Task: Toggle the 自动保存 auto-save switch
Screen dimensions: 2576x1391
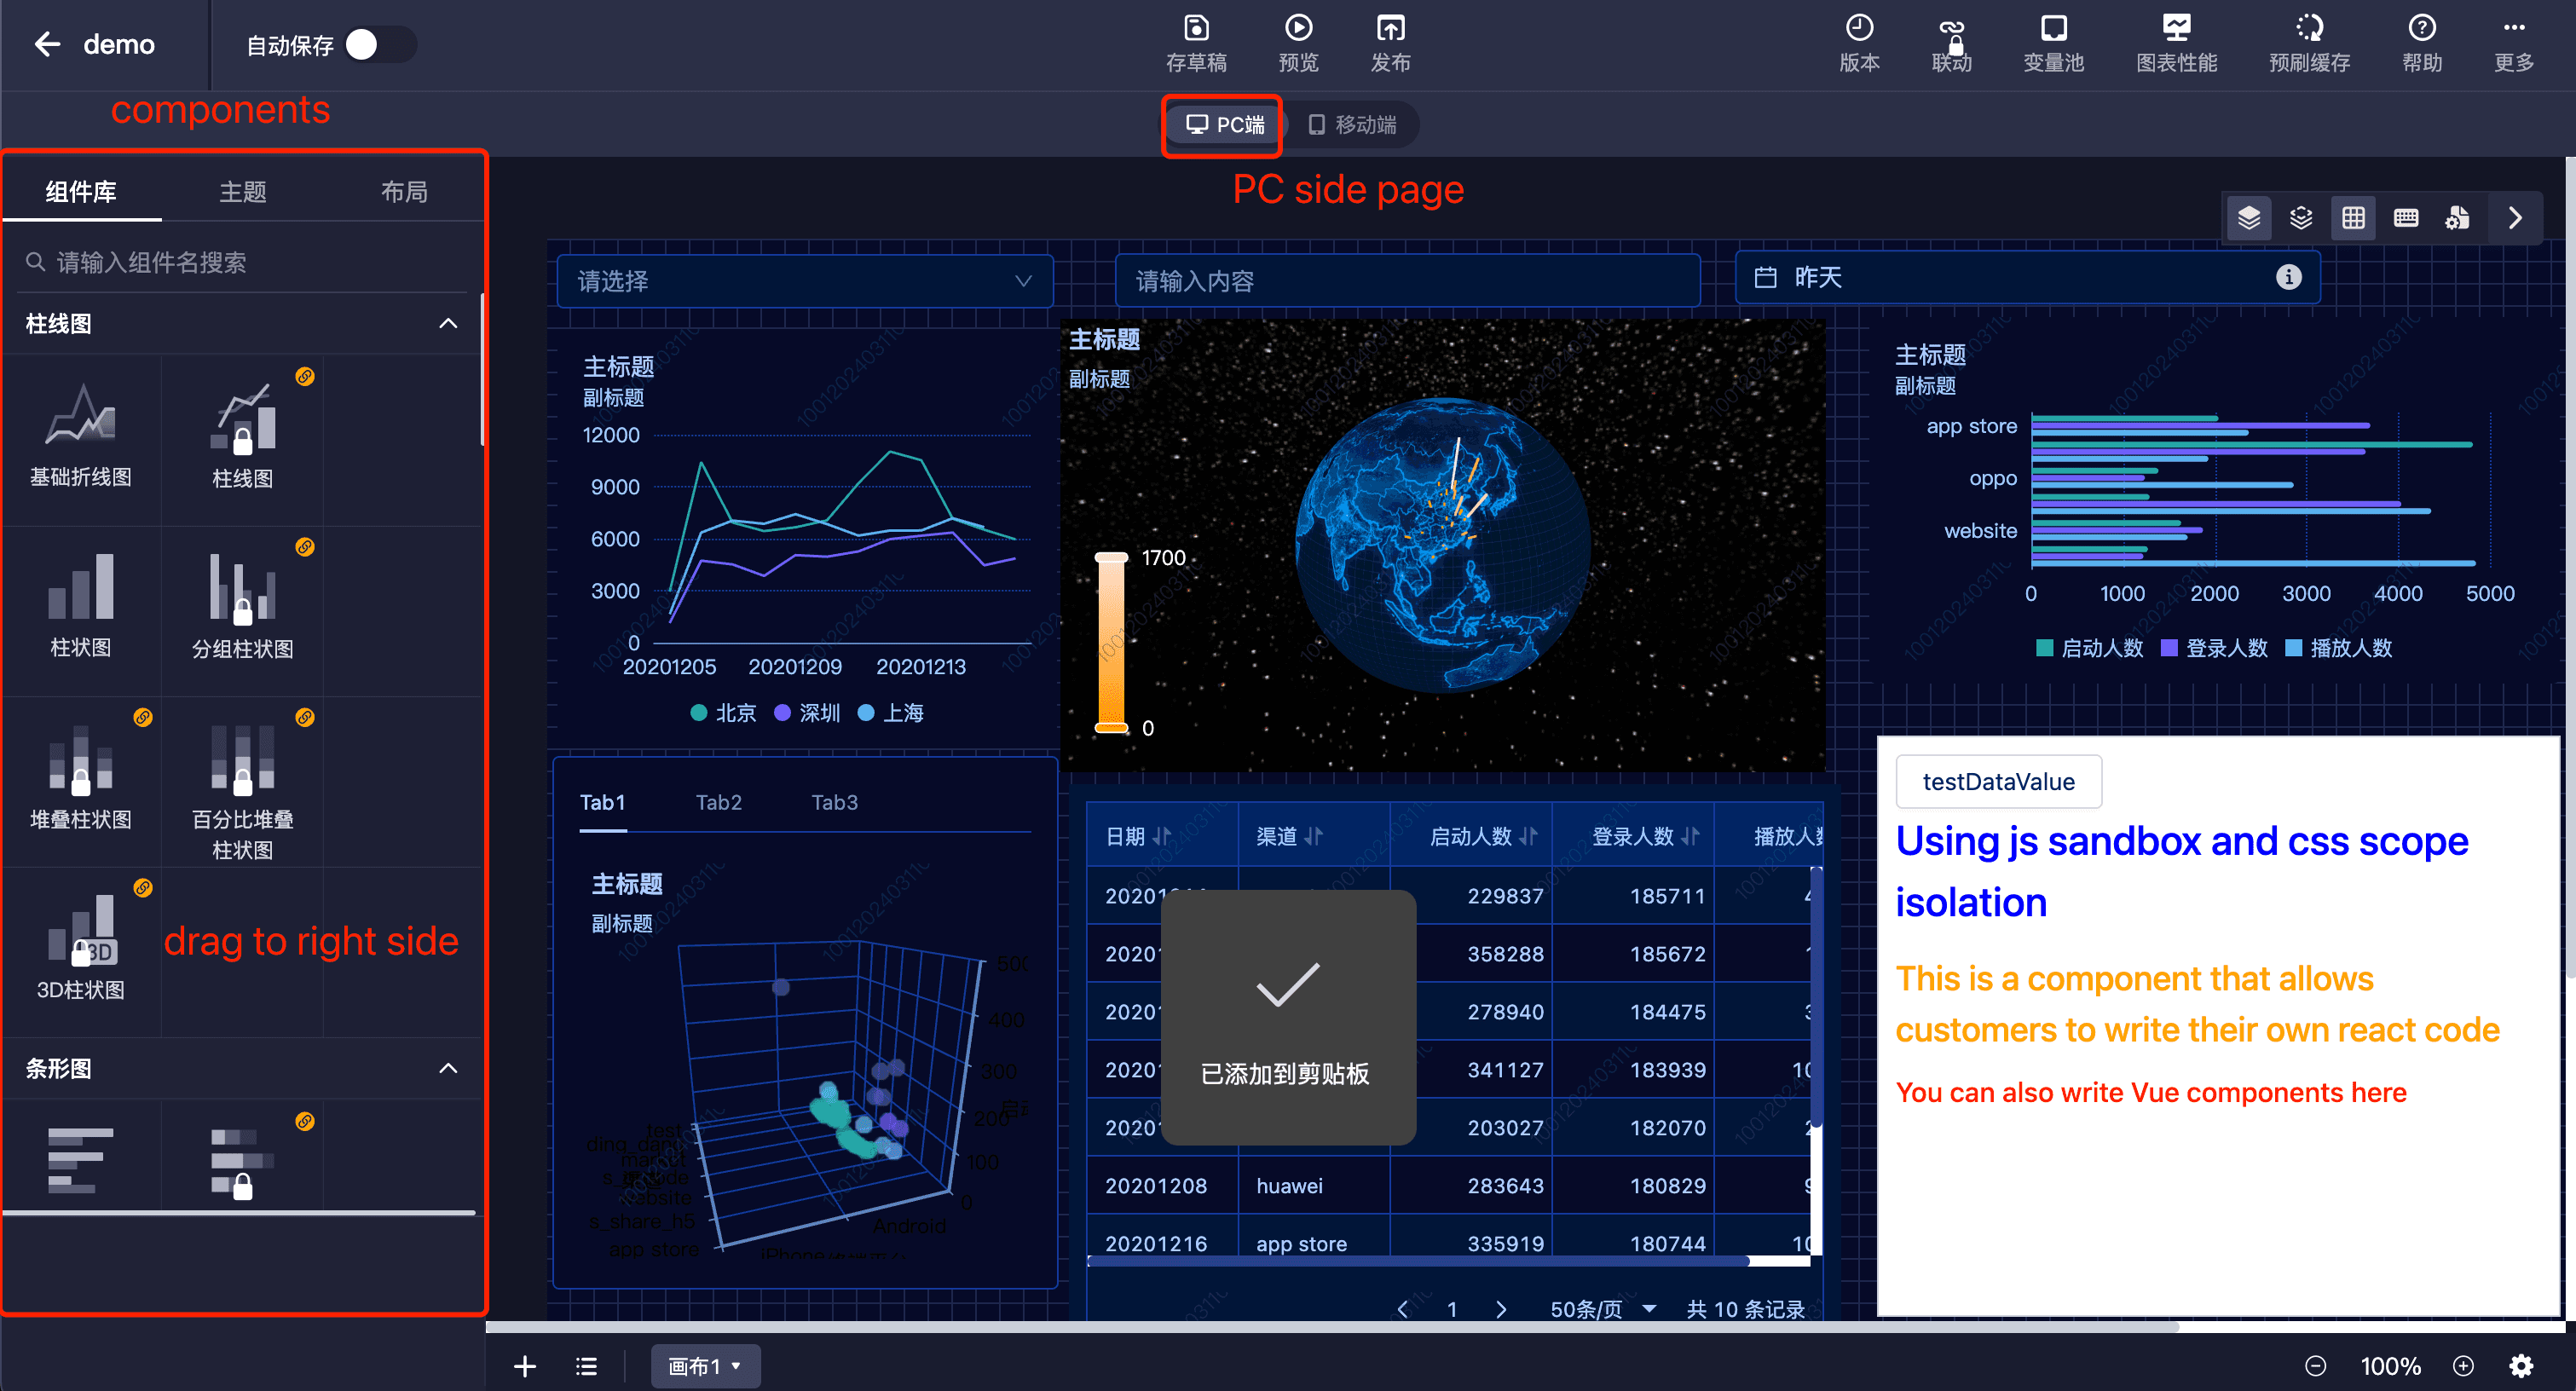Action: (379, 44)
